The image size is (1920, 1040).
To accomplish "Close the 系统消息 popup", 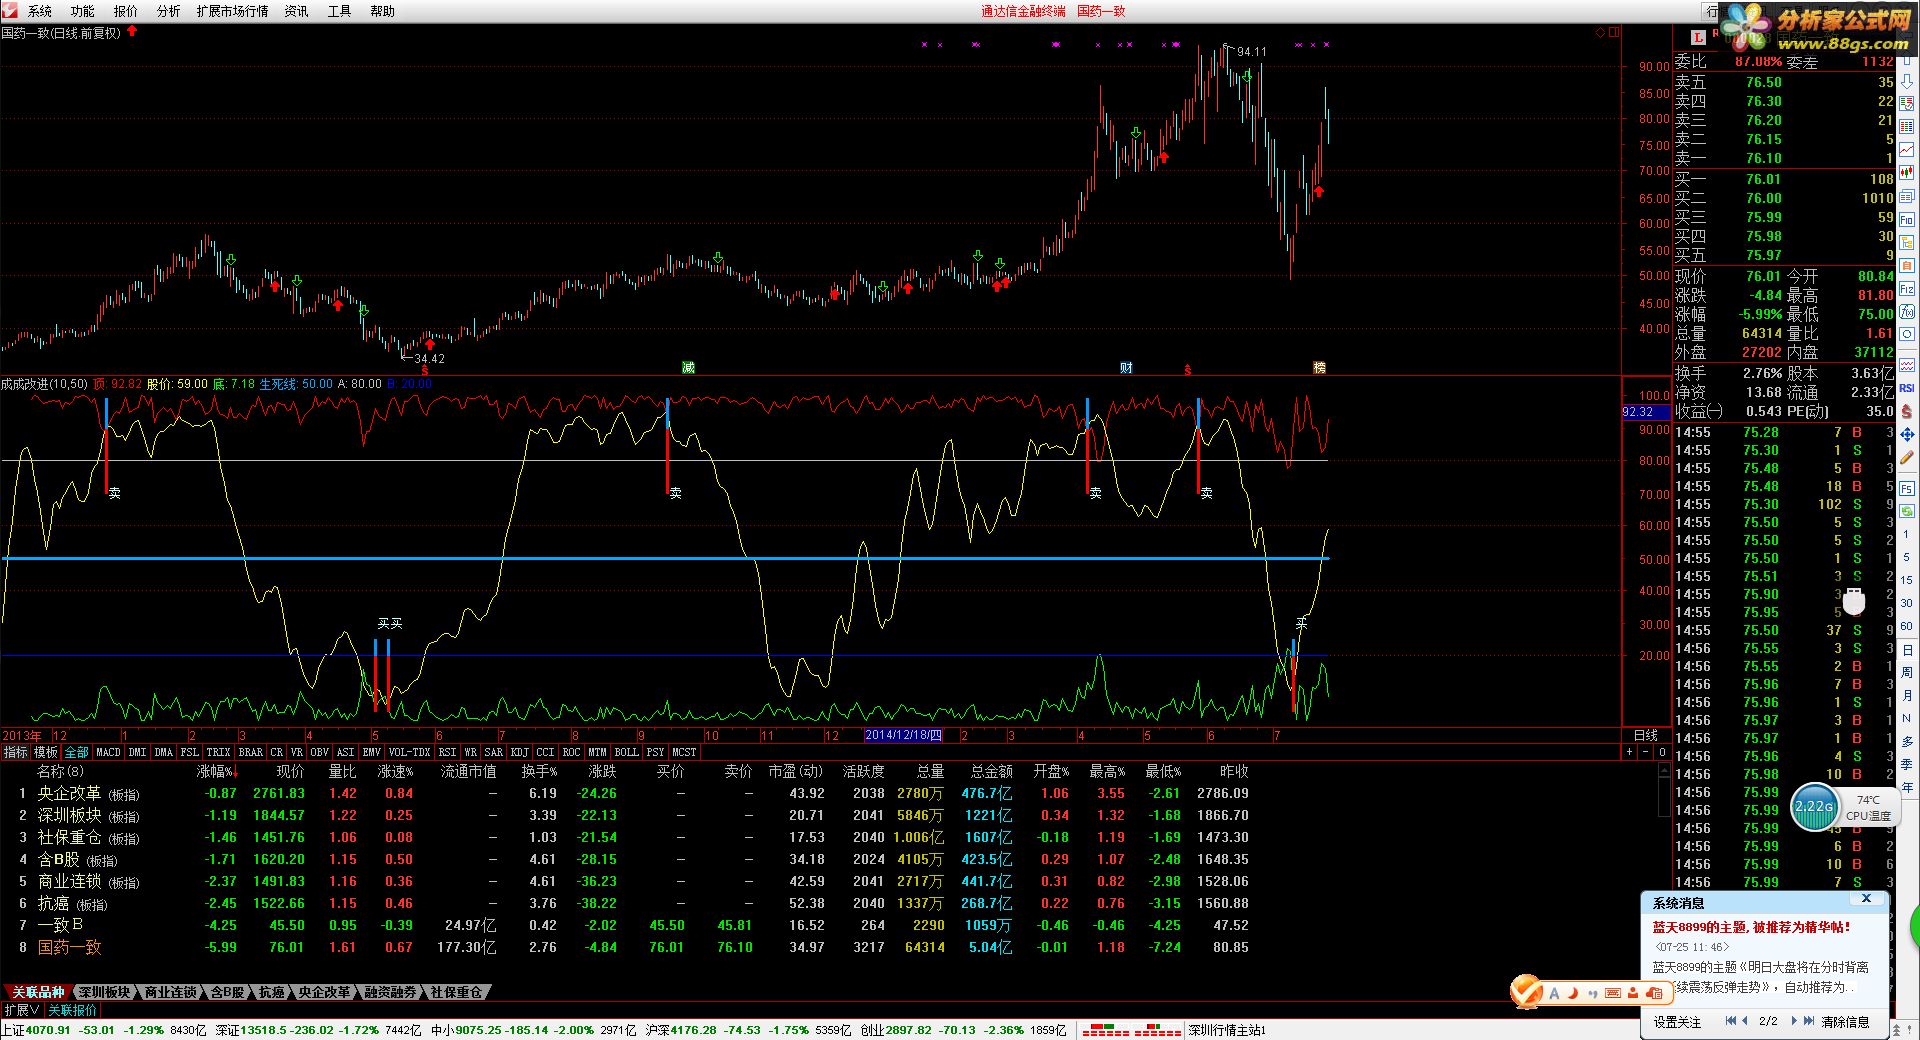I will point(1866,899).
